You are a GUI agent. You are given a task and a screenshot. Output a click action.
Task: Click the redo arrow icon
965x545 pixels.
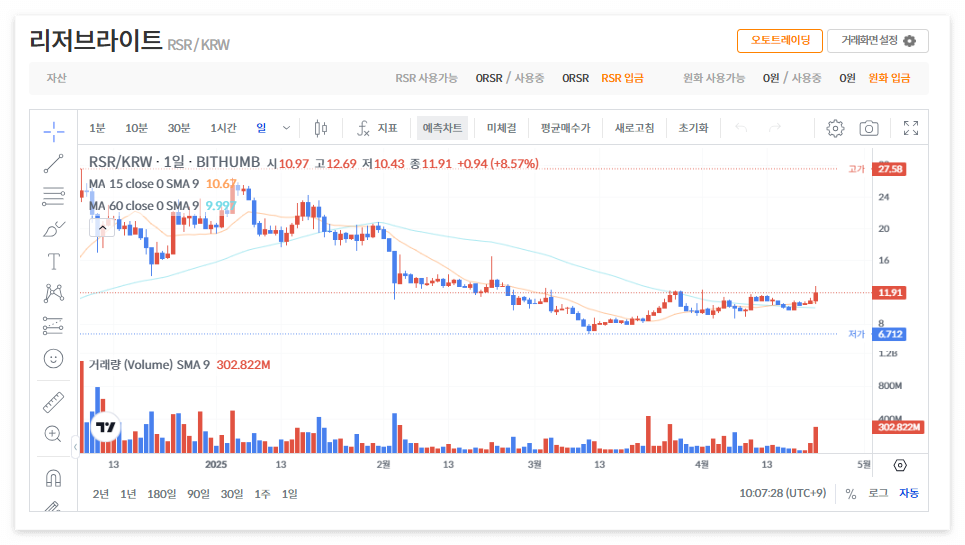[x=775, y=128]
